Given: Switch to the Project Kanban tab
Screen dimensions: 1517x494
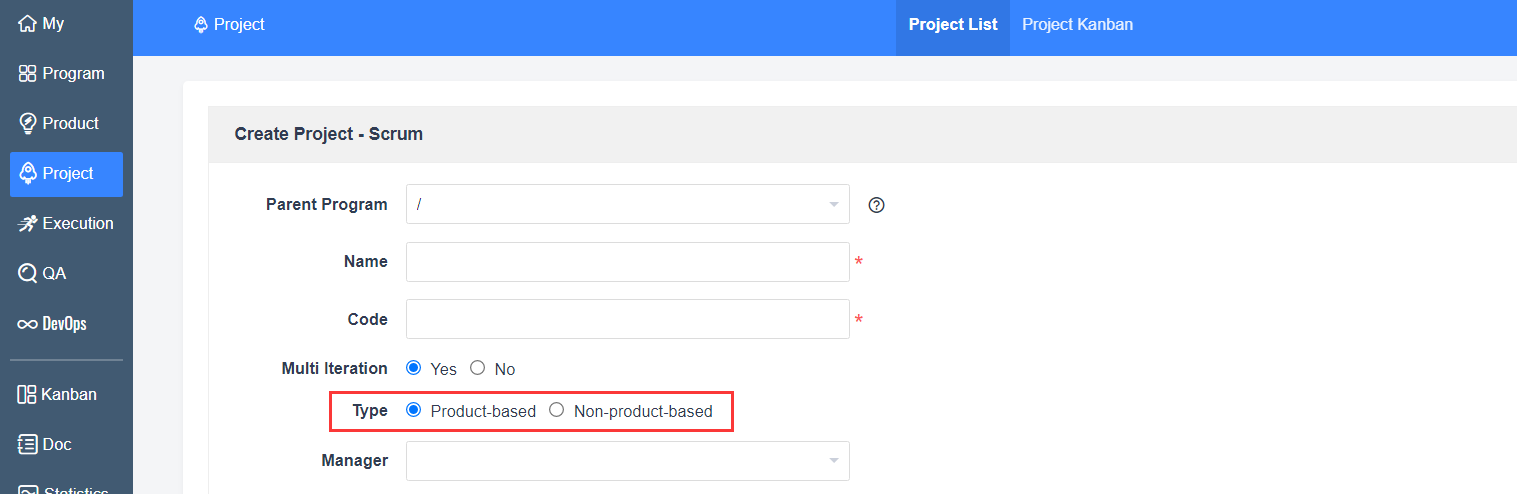Looking at the screenshot, I should pyautogui.click(x=1077, y=24).
